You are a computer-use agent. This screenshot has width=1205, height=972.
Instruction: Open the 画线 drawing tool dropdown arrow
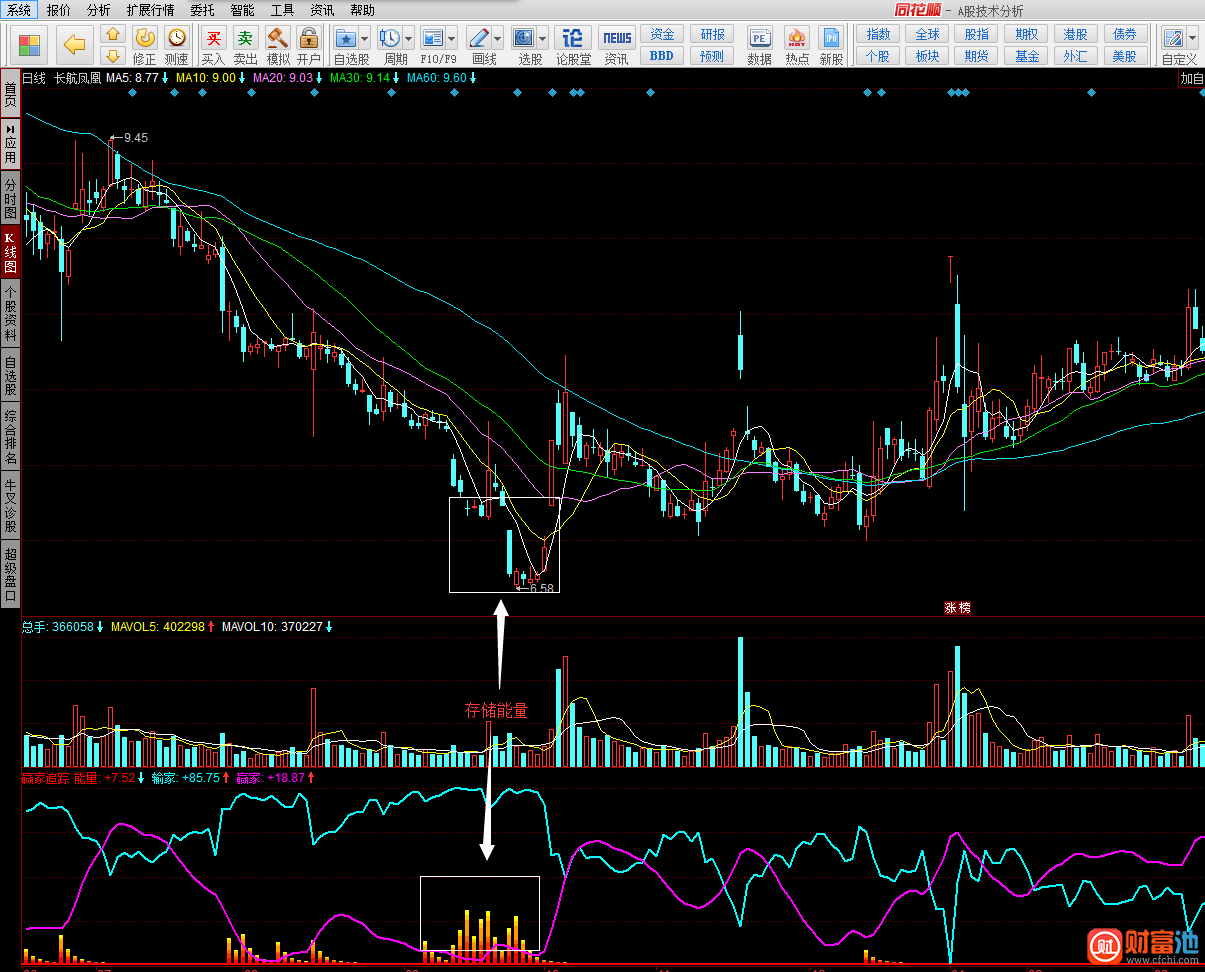click(497, 39)
